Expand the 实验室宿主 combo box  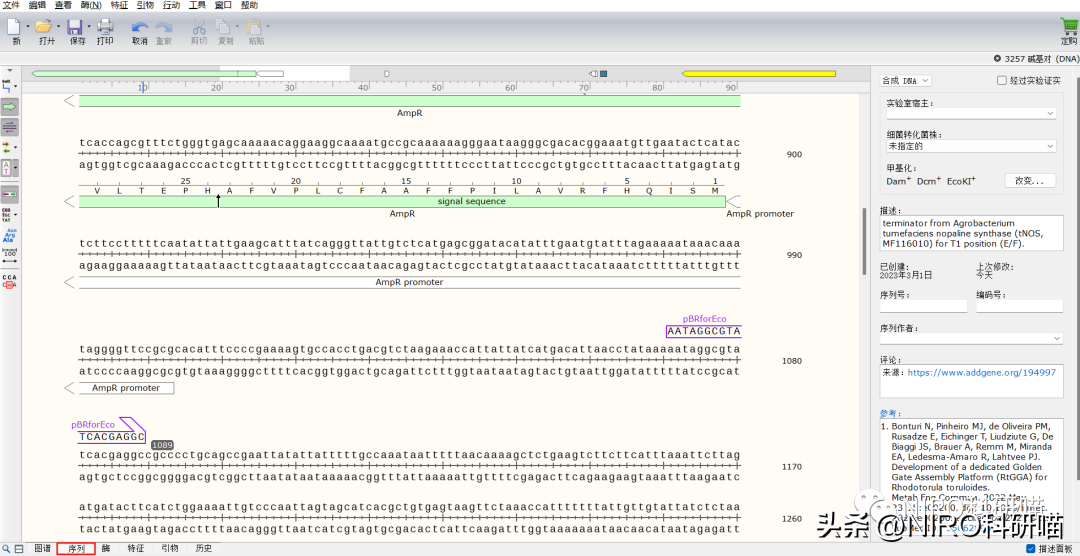(970, 114)
